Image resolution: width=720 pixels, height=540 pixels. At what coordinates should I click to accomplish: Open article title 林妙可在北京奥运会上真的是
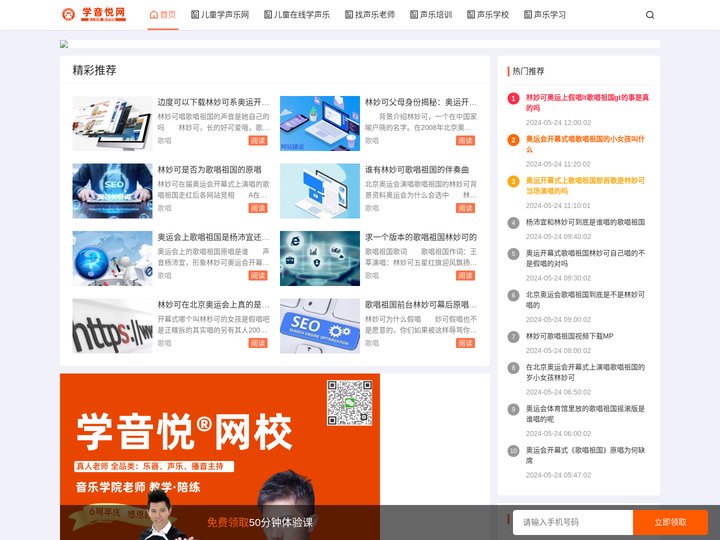(x=213, y=304)
